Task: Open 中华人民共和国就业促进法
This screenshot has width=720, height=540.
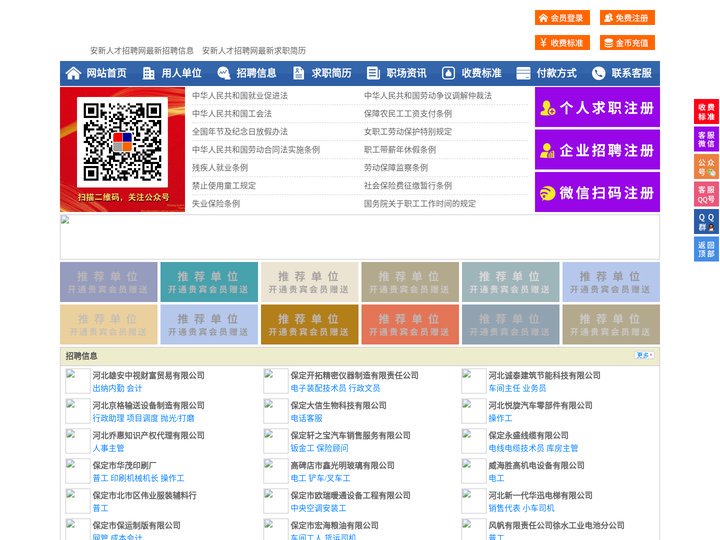Action: [240, 96]
